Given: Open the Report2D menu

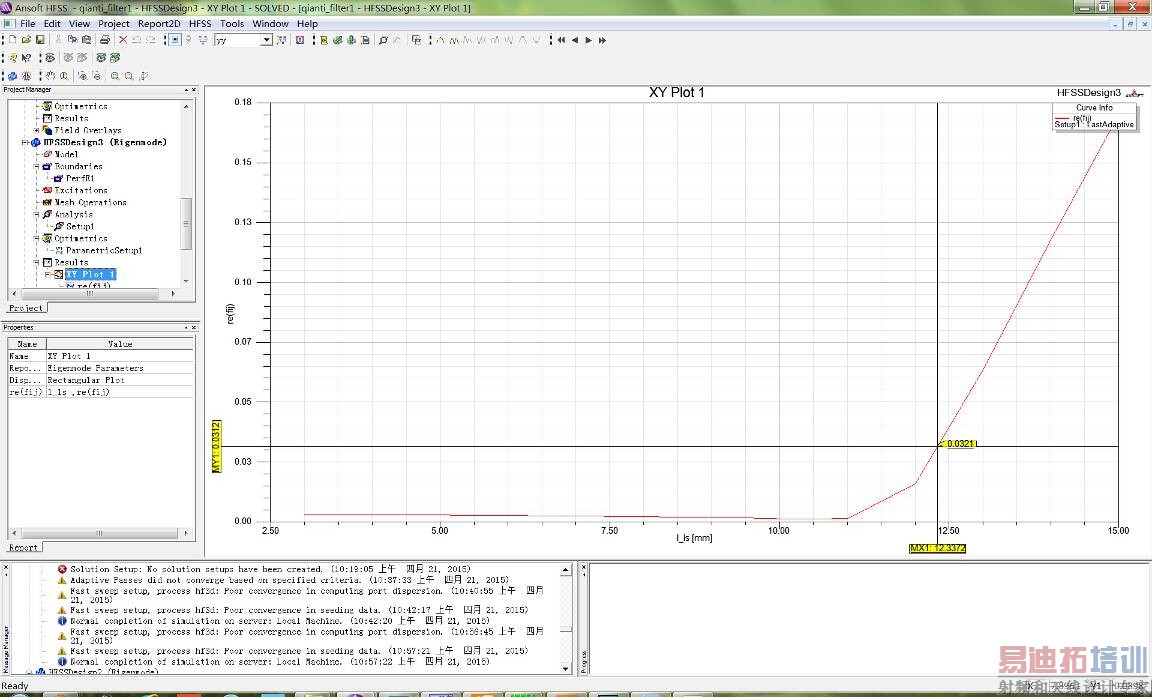Looking at the screenshot, I should [x=159, y=24].
